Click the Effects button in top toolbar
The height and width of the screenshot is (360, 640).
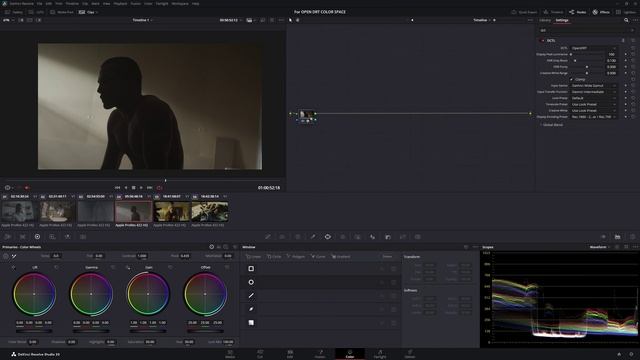tap(601, 12)
